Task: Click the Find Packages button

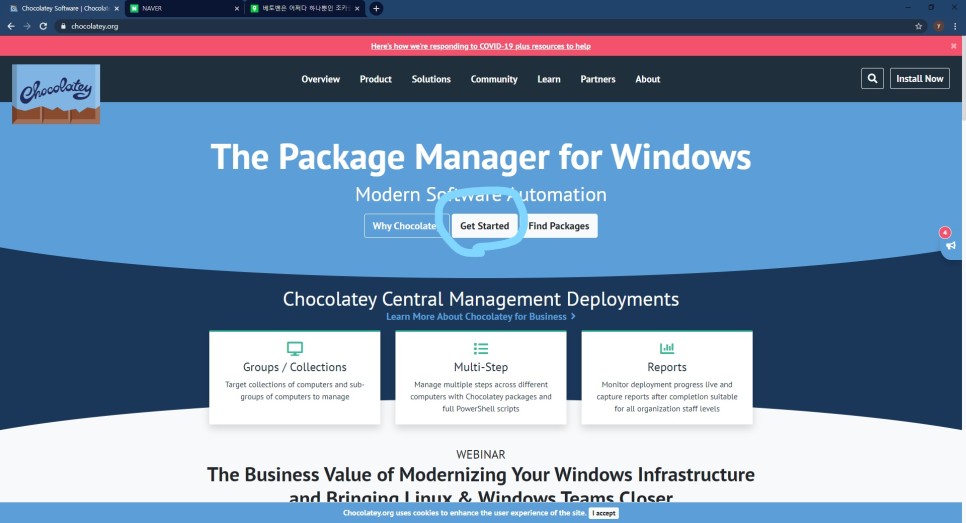Action: pyautogui.click(x=559, y=225)
